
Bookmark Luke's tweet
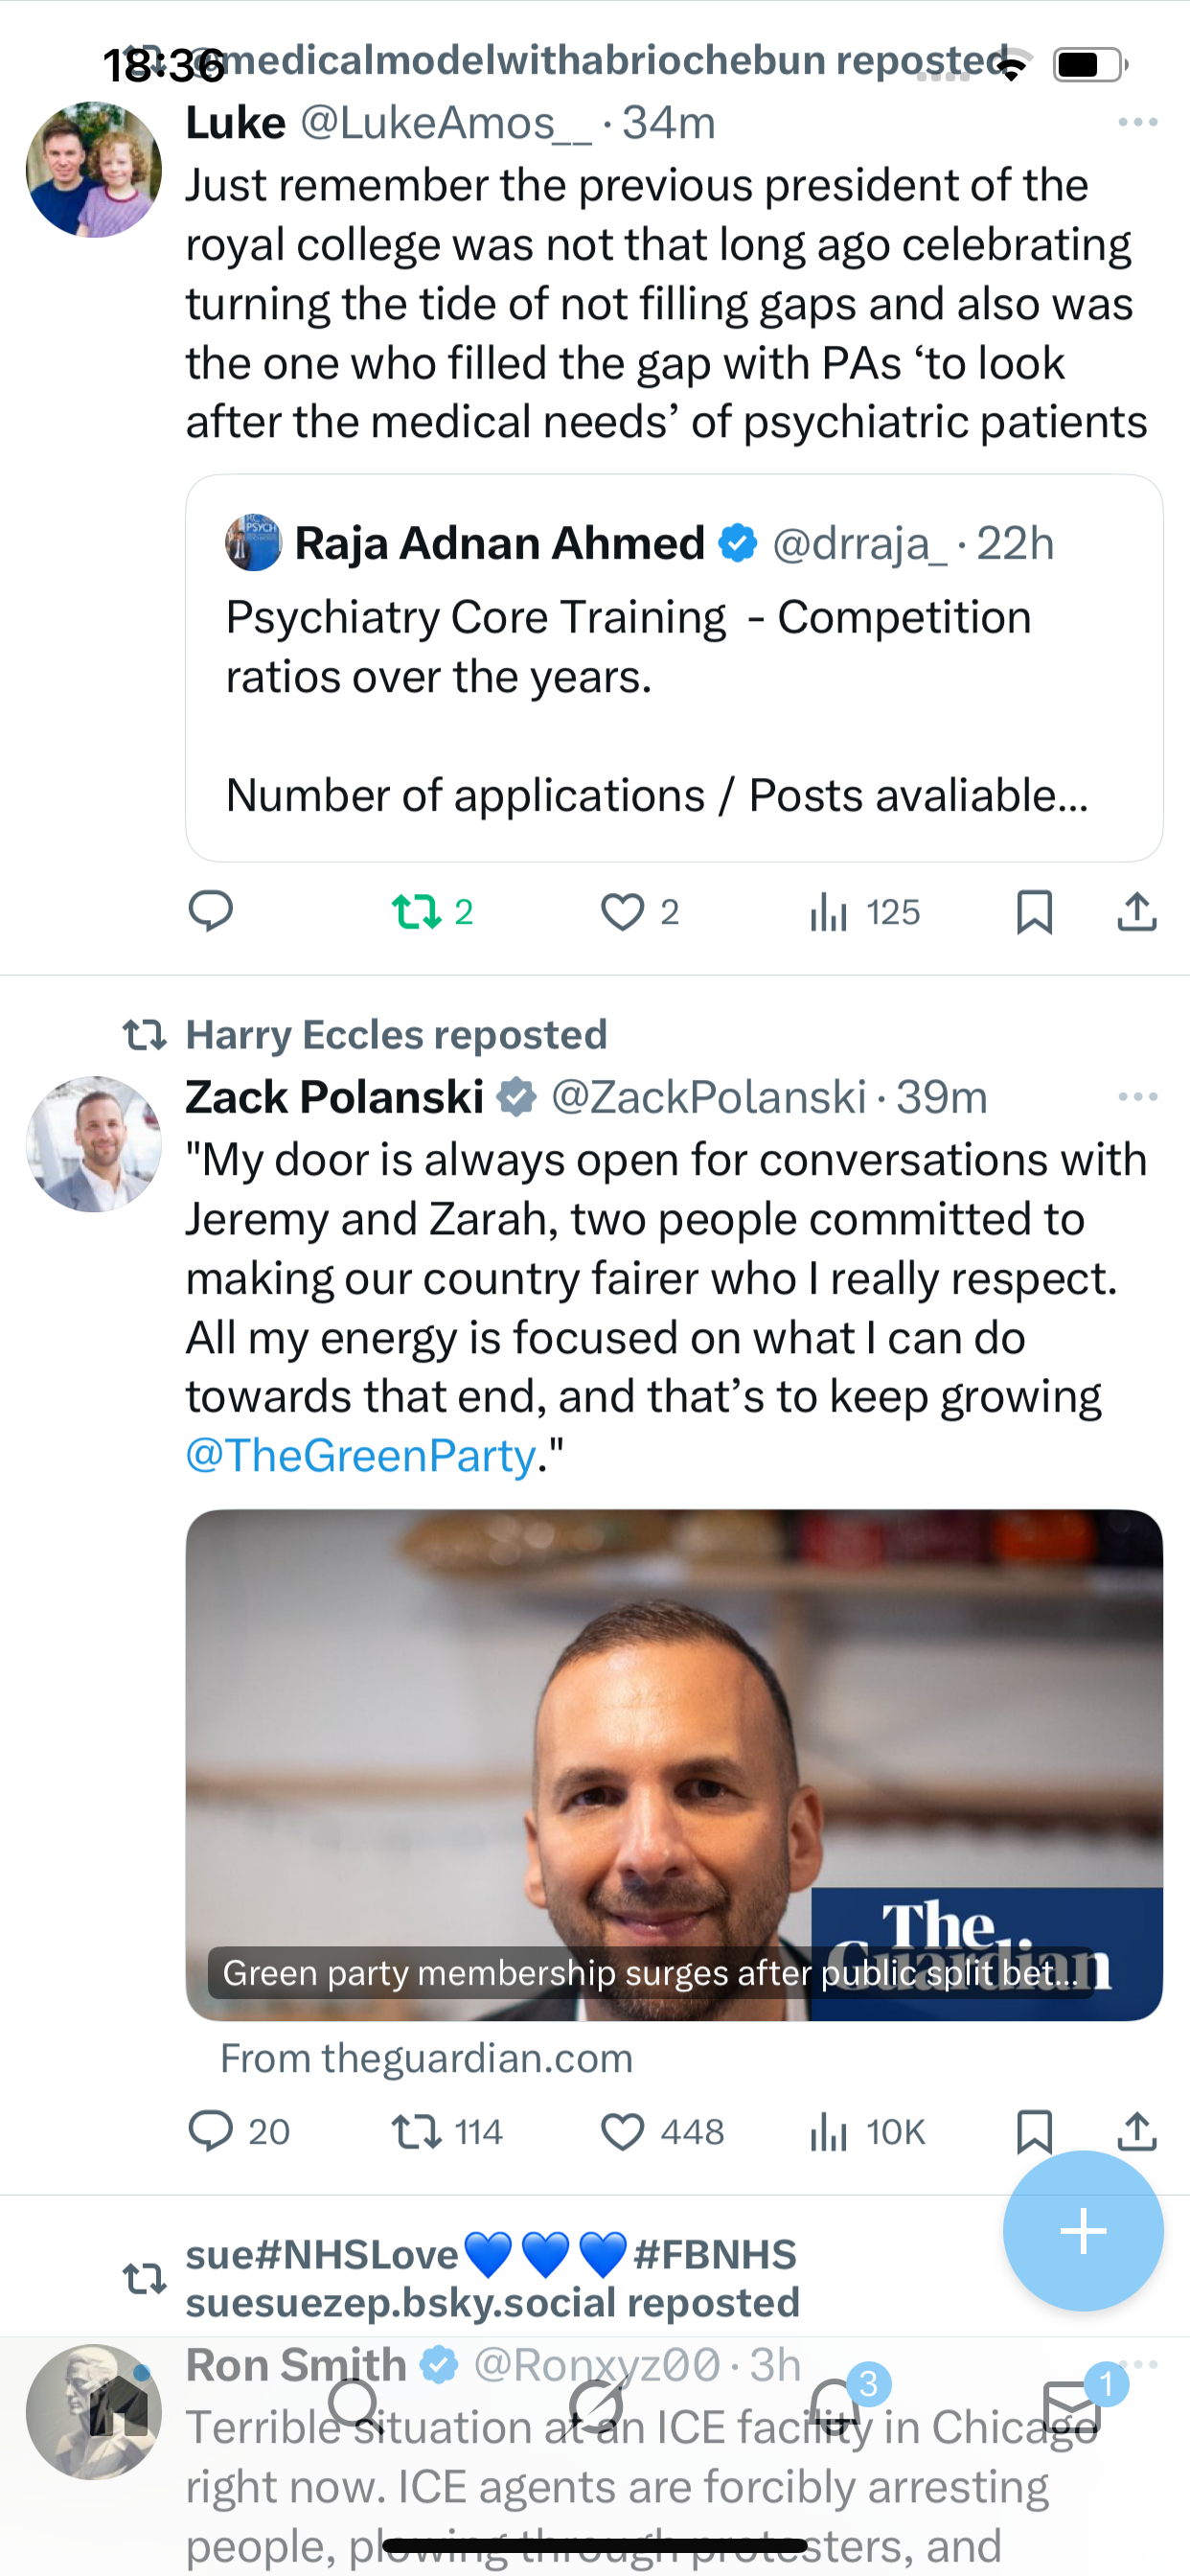click(1034, 912)
